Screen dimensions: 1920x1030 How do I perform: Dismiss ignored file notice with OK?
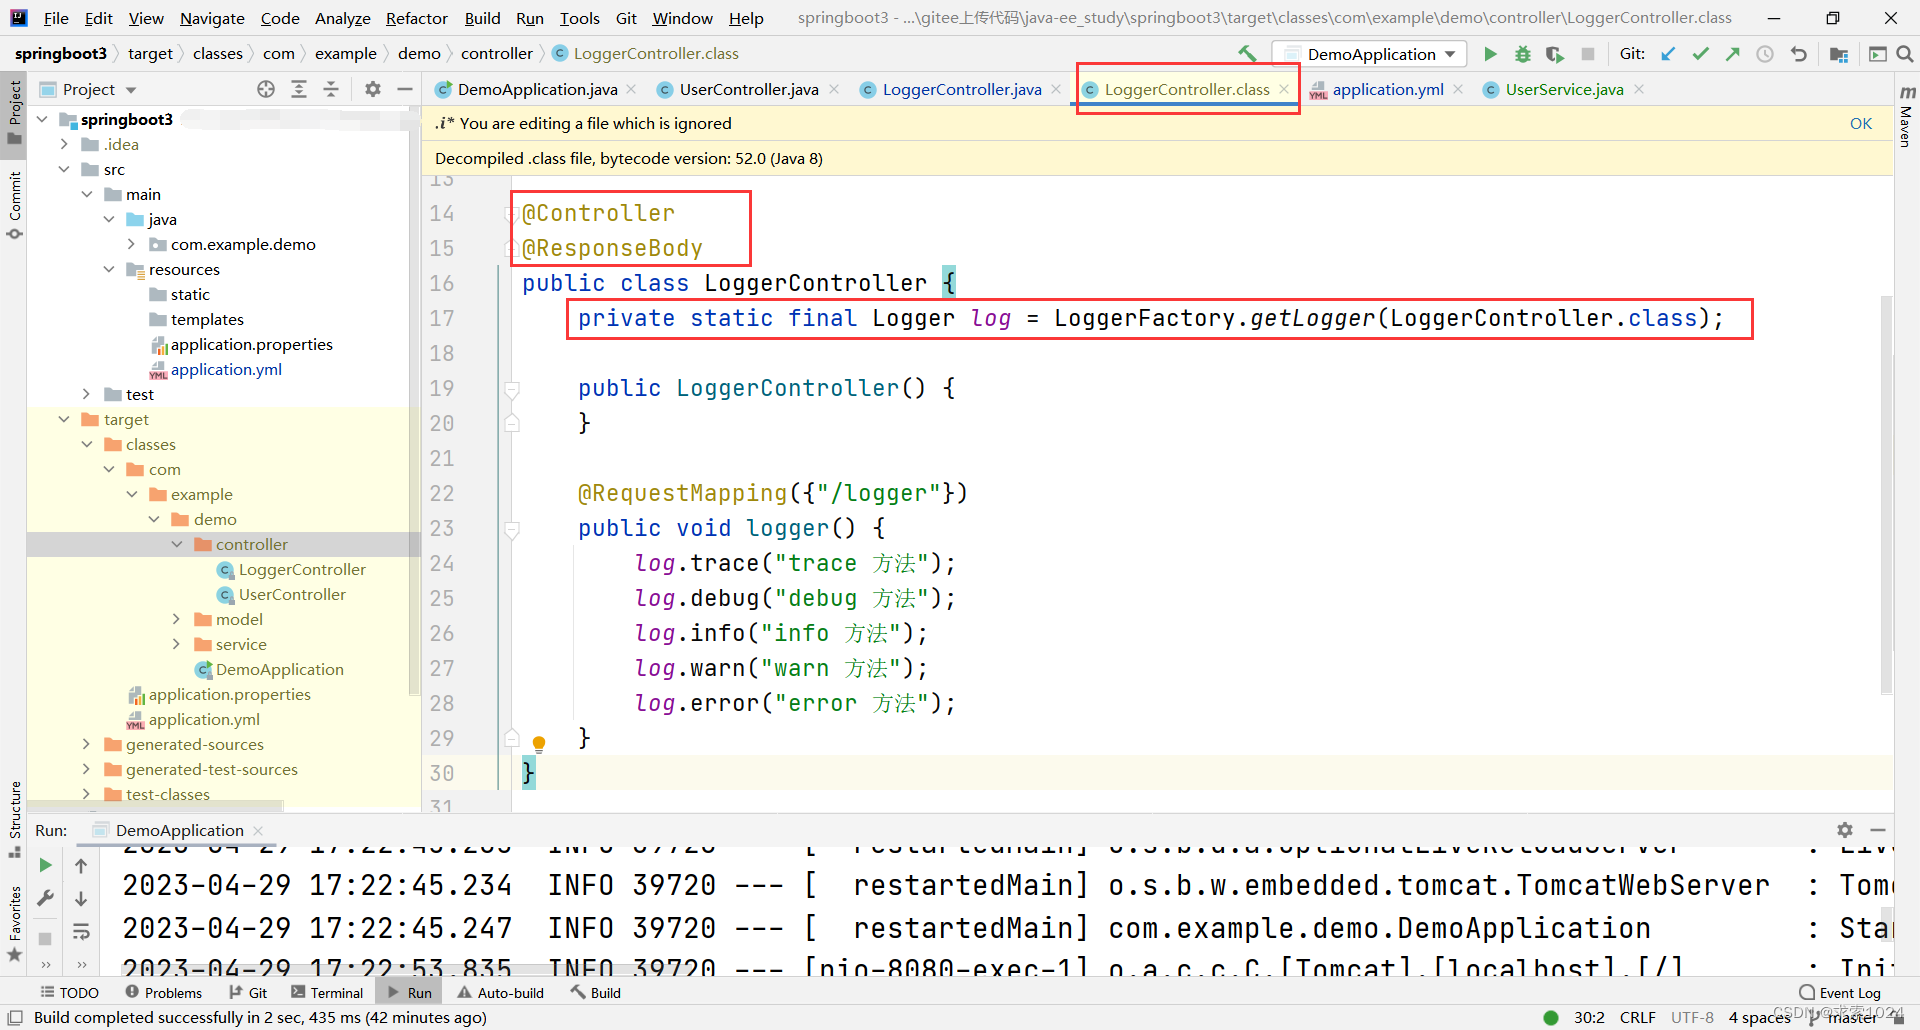pos(1860,123)
